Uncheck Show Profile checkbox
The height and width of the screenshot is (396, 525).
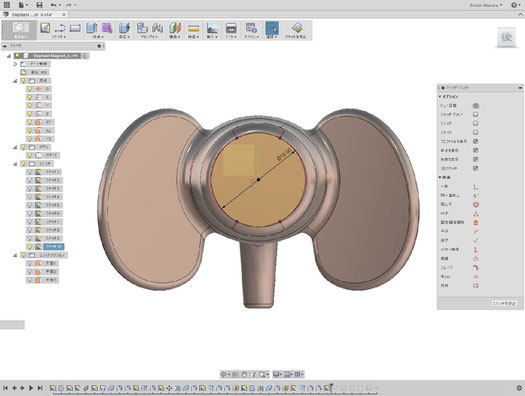(475, 142)
